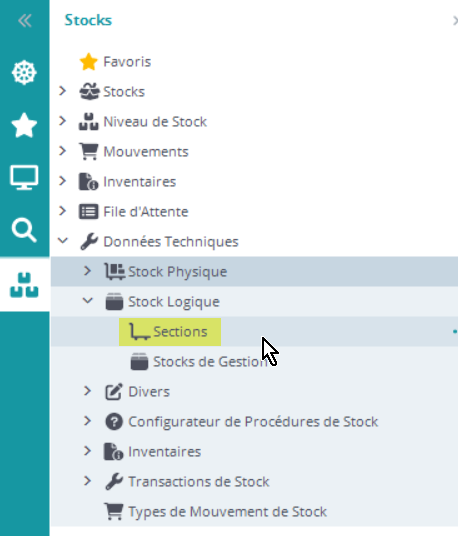Screen dimensions: 458x536
Task: Expand the Stocks tree node
Action: click(63, 91)
